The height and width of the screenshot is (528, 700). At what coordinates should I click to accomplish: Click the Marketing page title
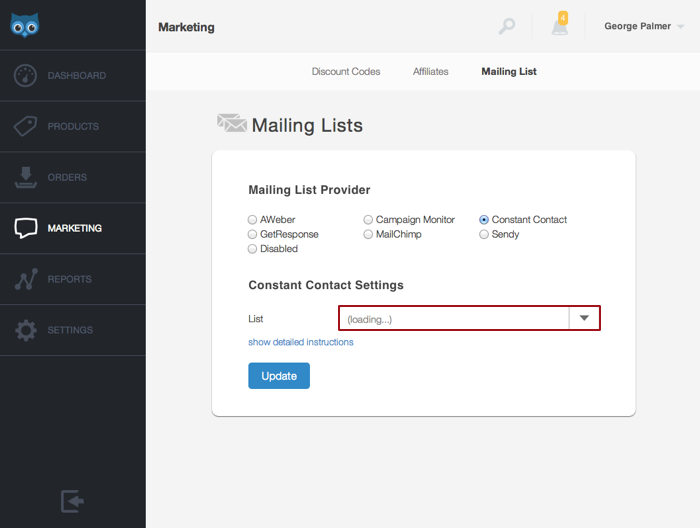click(x=186, y=27)
